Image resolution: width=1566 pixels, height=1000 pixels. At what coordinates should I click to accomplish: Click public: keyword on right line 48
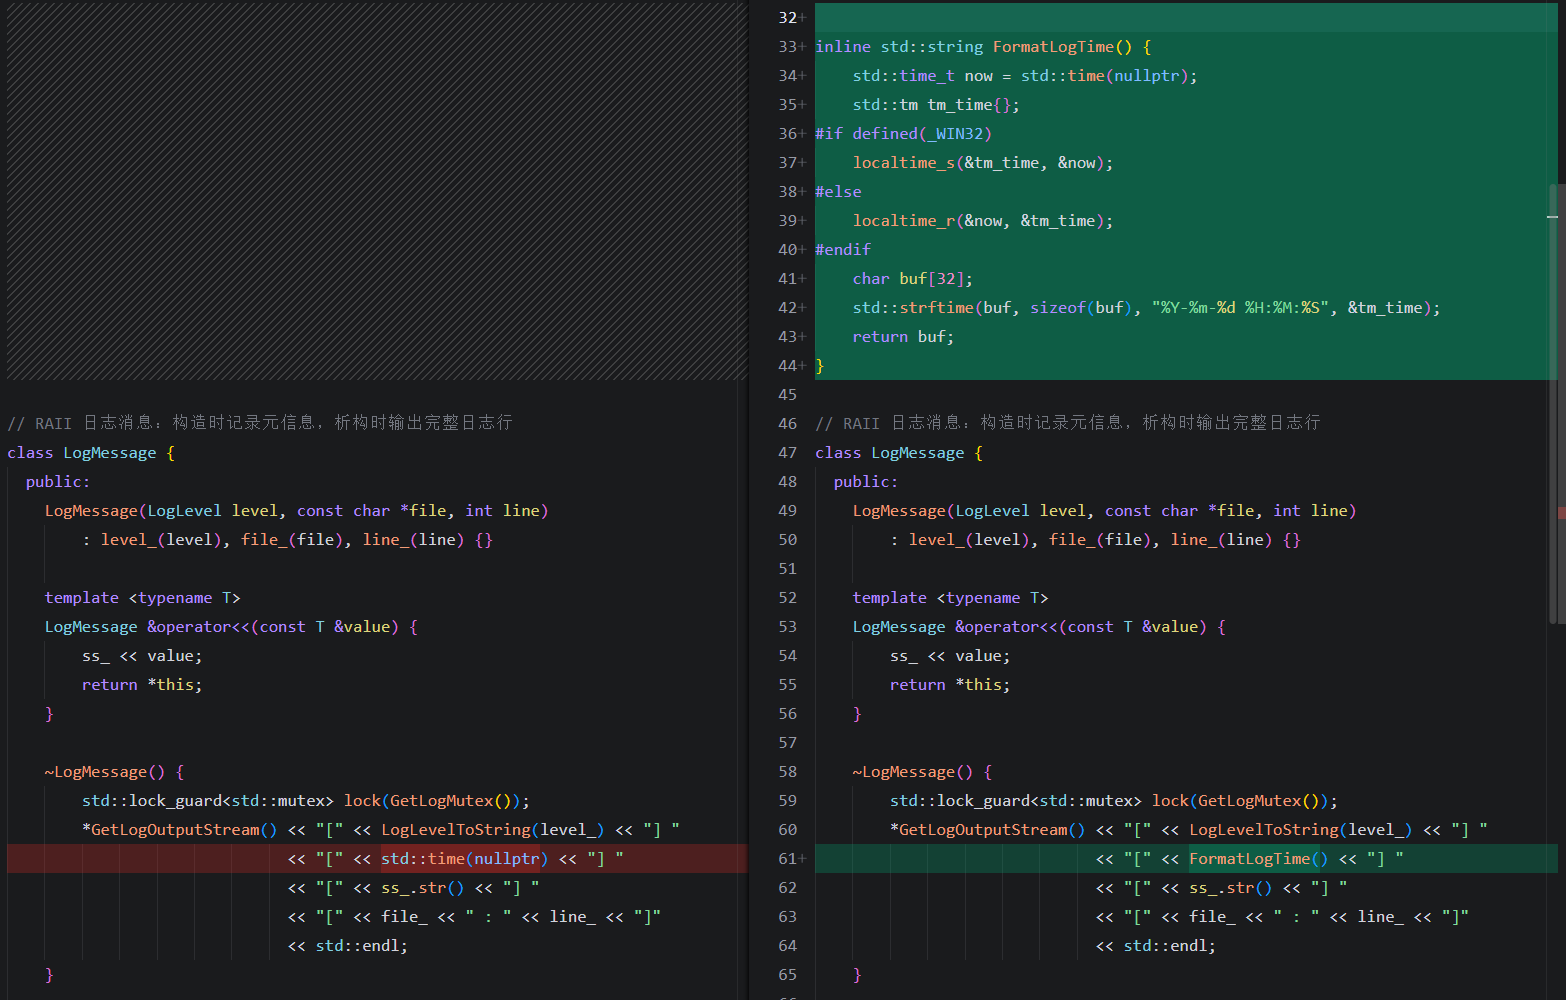coord(866,482)
